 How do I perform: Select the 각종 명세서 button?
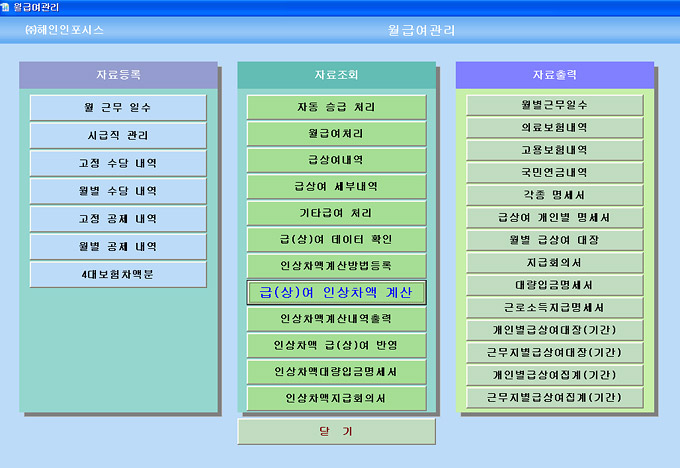(x=555, y=195)
